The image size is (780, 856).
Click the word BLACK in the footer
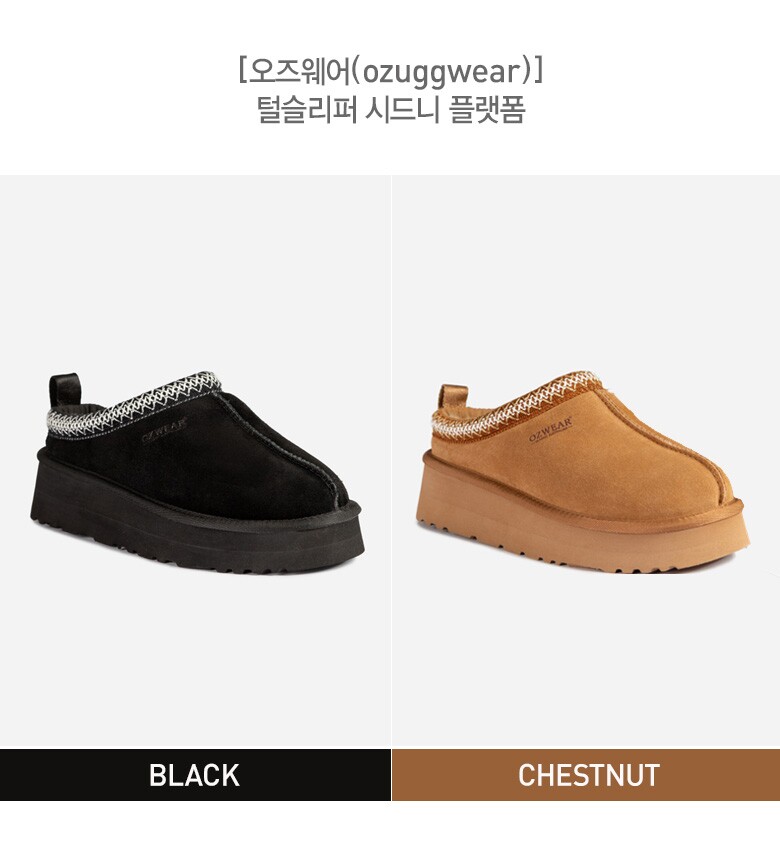click(194, 775)
